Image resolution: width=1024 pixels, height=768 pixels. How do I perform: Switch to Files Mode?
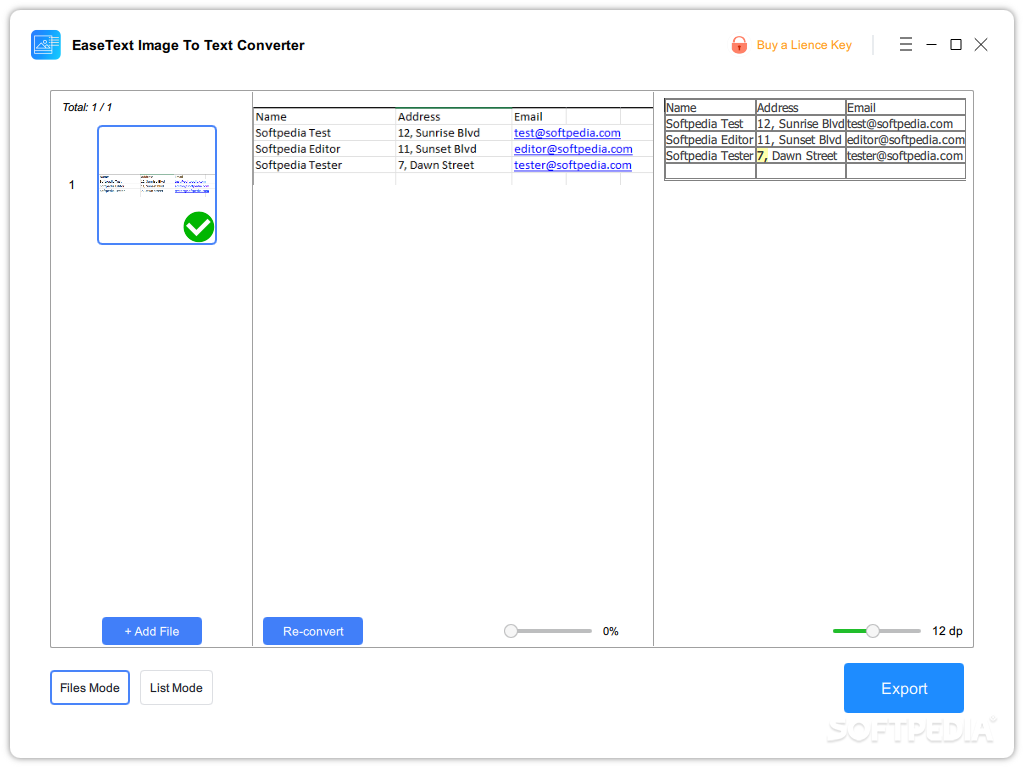(89, 688)
